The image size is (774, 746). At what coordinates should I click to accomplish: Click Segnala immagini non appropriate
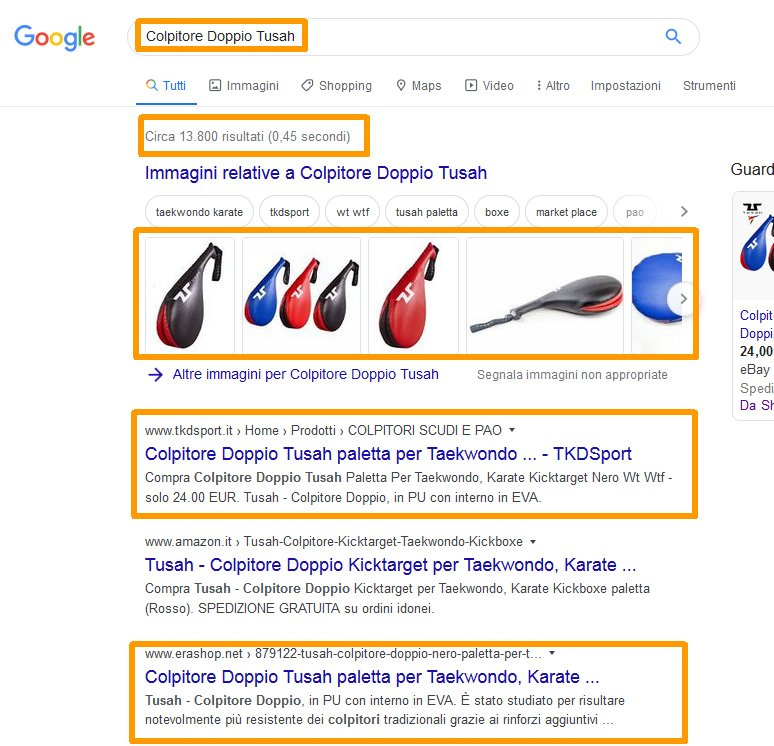coord(572,375)
